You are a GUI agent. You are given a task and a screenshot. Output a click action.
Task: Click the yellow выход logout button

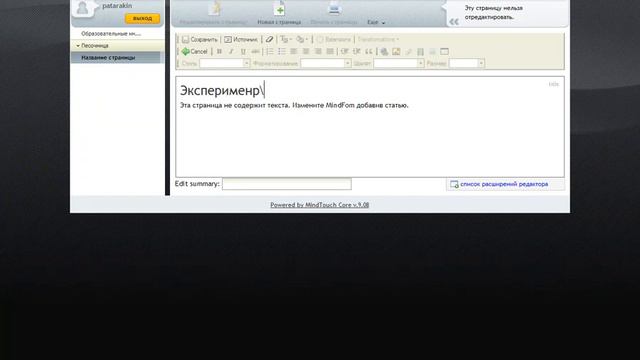point(142,18)
